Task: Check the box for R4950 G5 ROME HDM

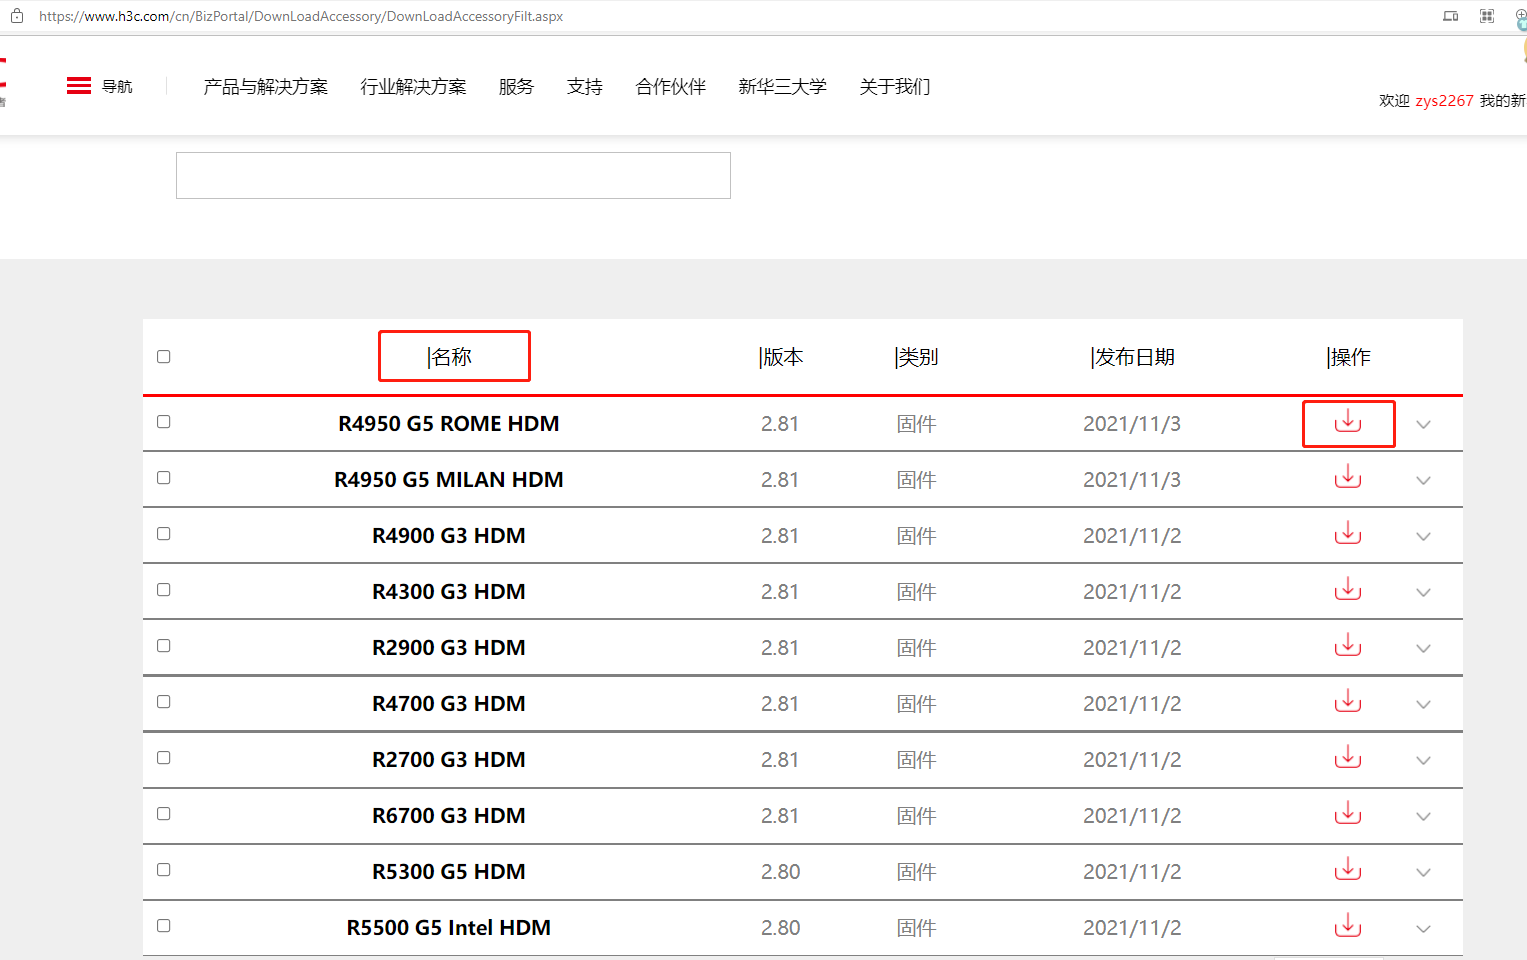Action: pos(164,422)
